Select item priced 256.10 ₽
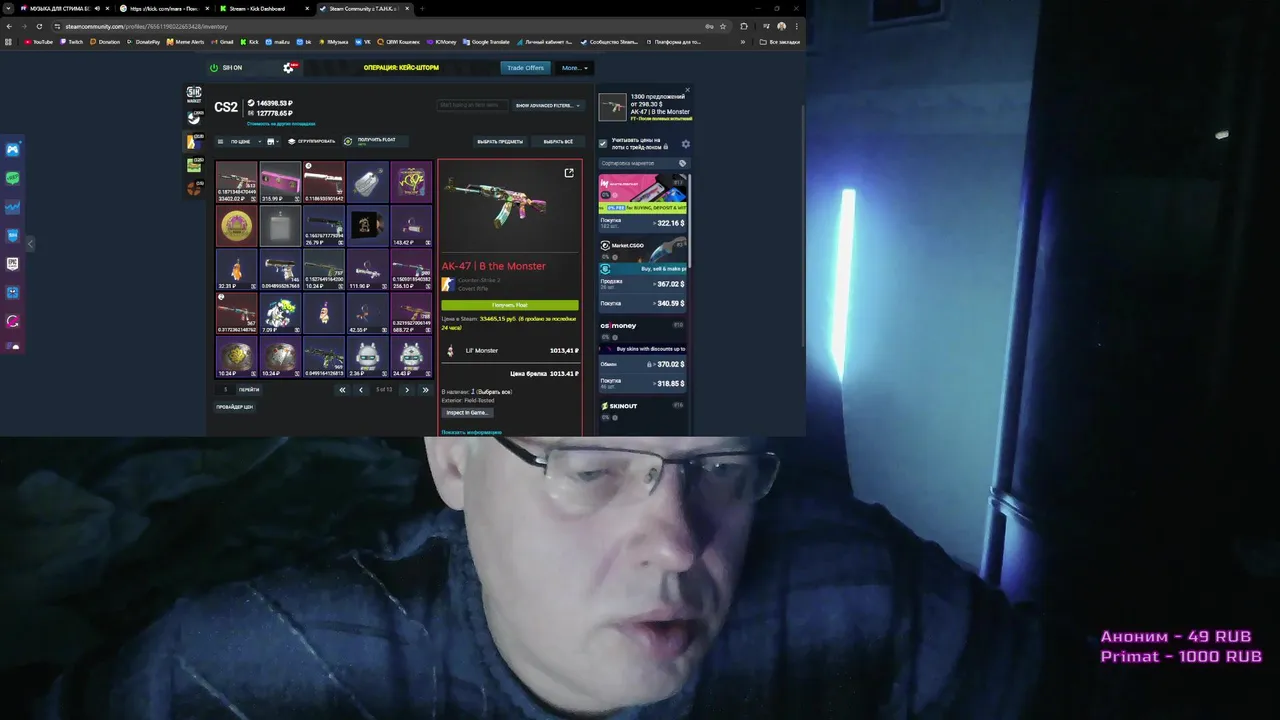The image size is (1280, 720). point(411,269)
